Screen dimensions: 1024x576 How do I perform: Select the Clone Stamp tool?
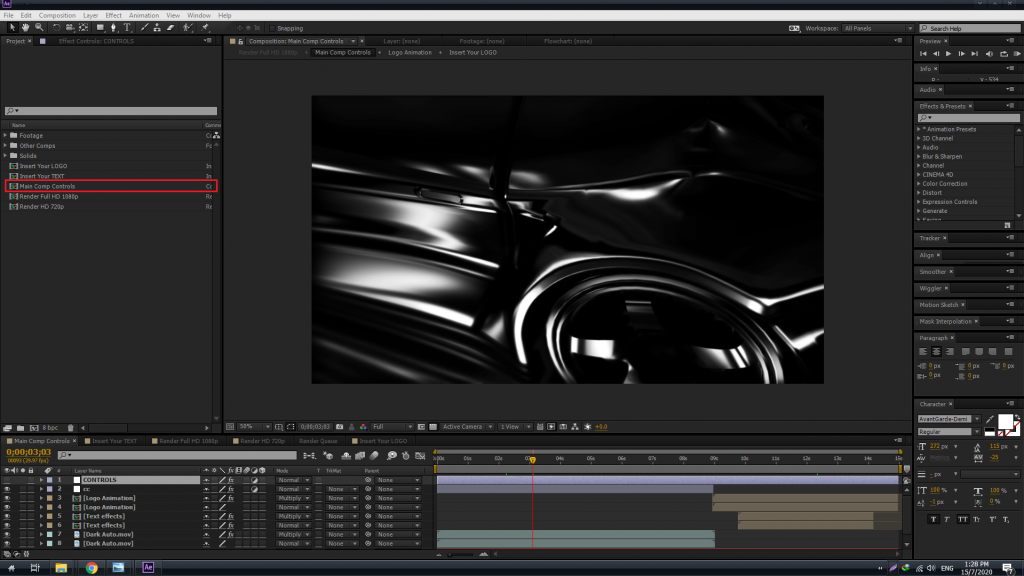[157, 27]
